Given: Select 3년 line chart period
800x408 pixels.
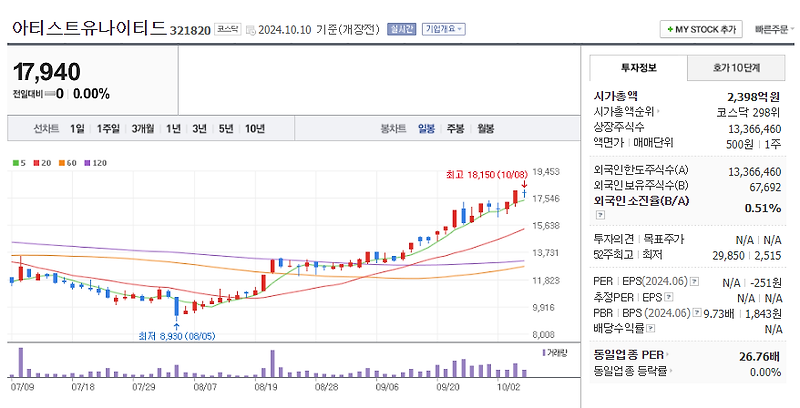Looking at the screenshot, I should point(199,129).
